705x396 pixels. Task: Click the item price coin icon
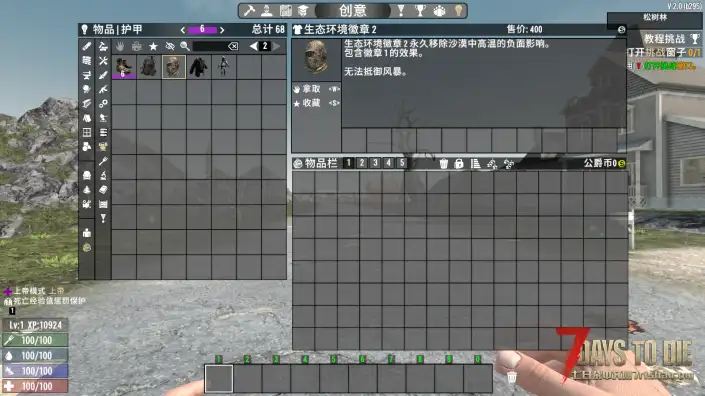[x=621, y=30]
